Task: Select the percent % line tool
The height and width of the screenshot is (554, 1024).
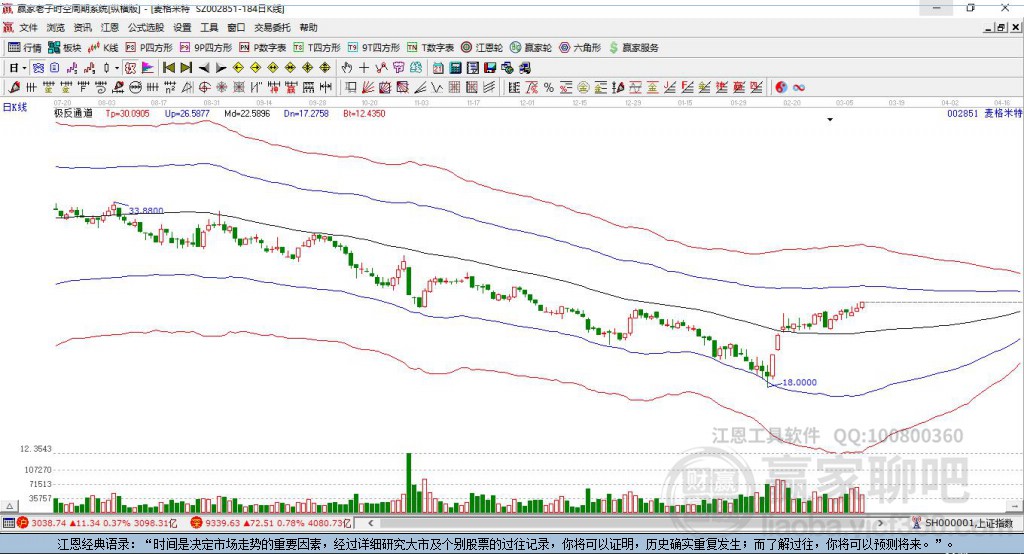Action: click(549, 87)
